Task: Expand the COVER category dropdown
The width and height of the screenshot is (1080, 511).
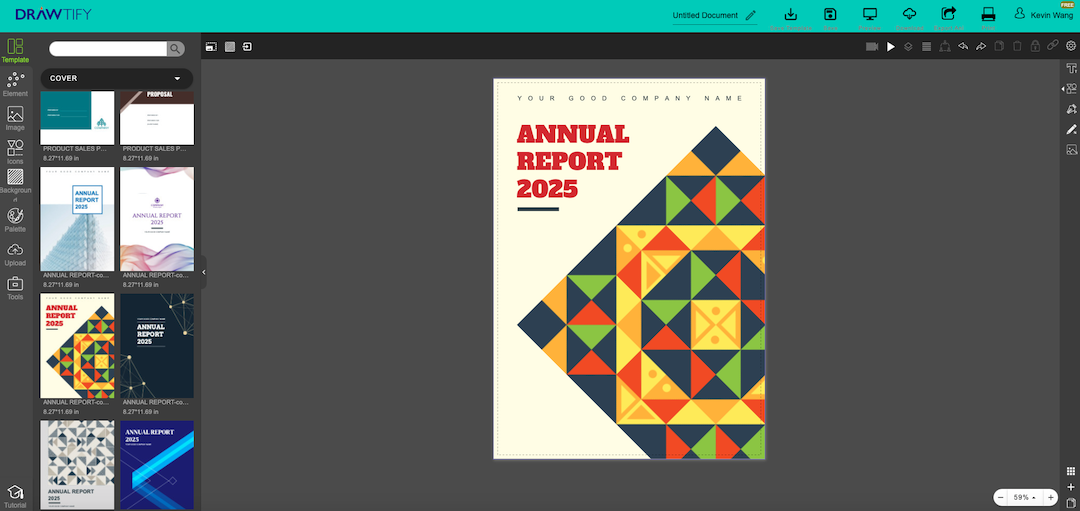Action: click(116, 79)
